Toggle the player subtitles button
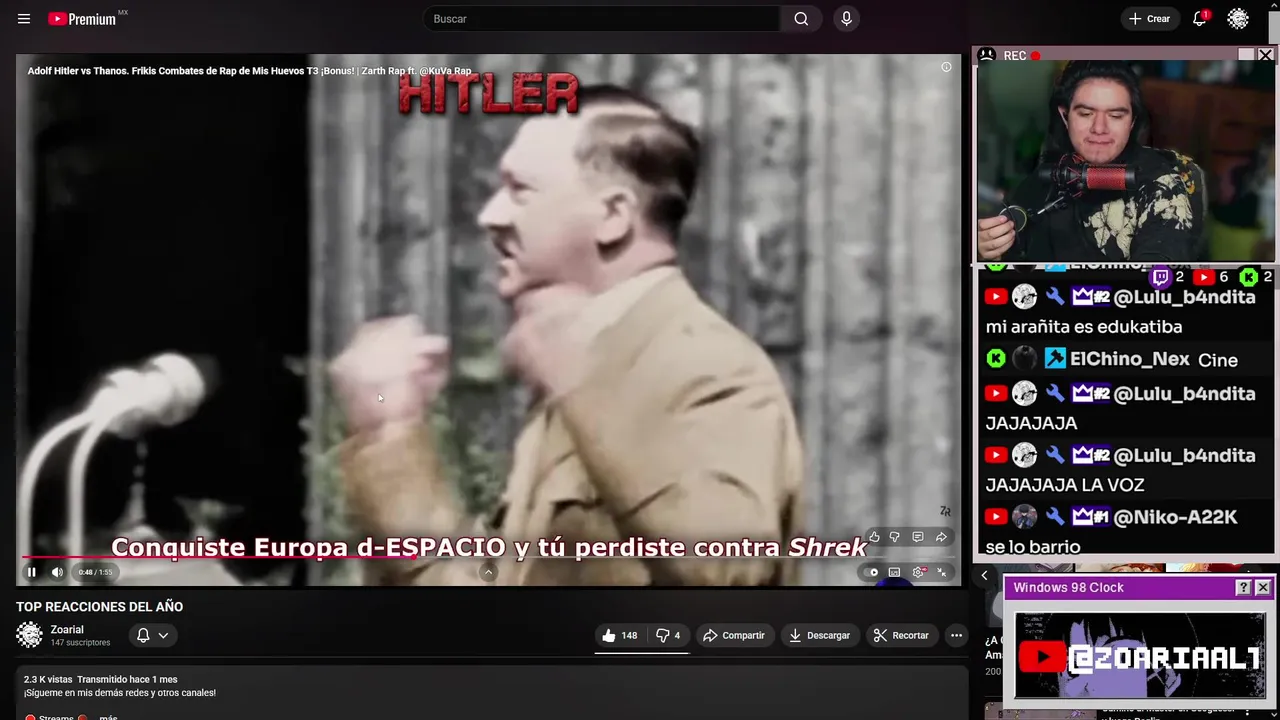This screenshot has height=720, width=1280. [894, 572]
